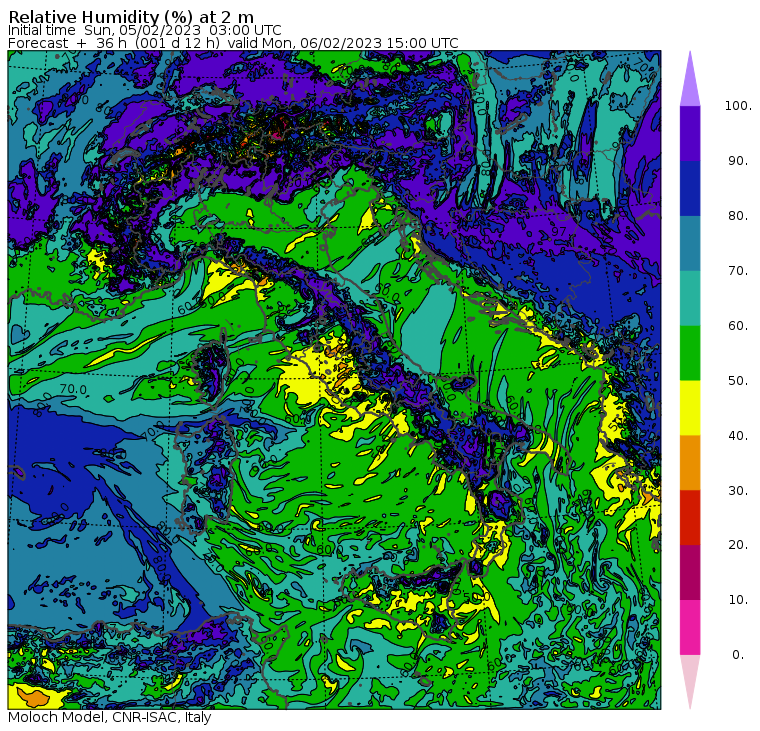760x731 pixels.
Task: Click the 'Moloch Model, CNR-ISAC, Italy' credit
Action: (110, 717)
